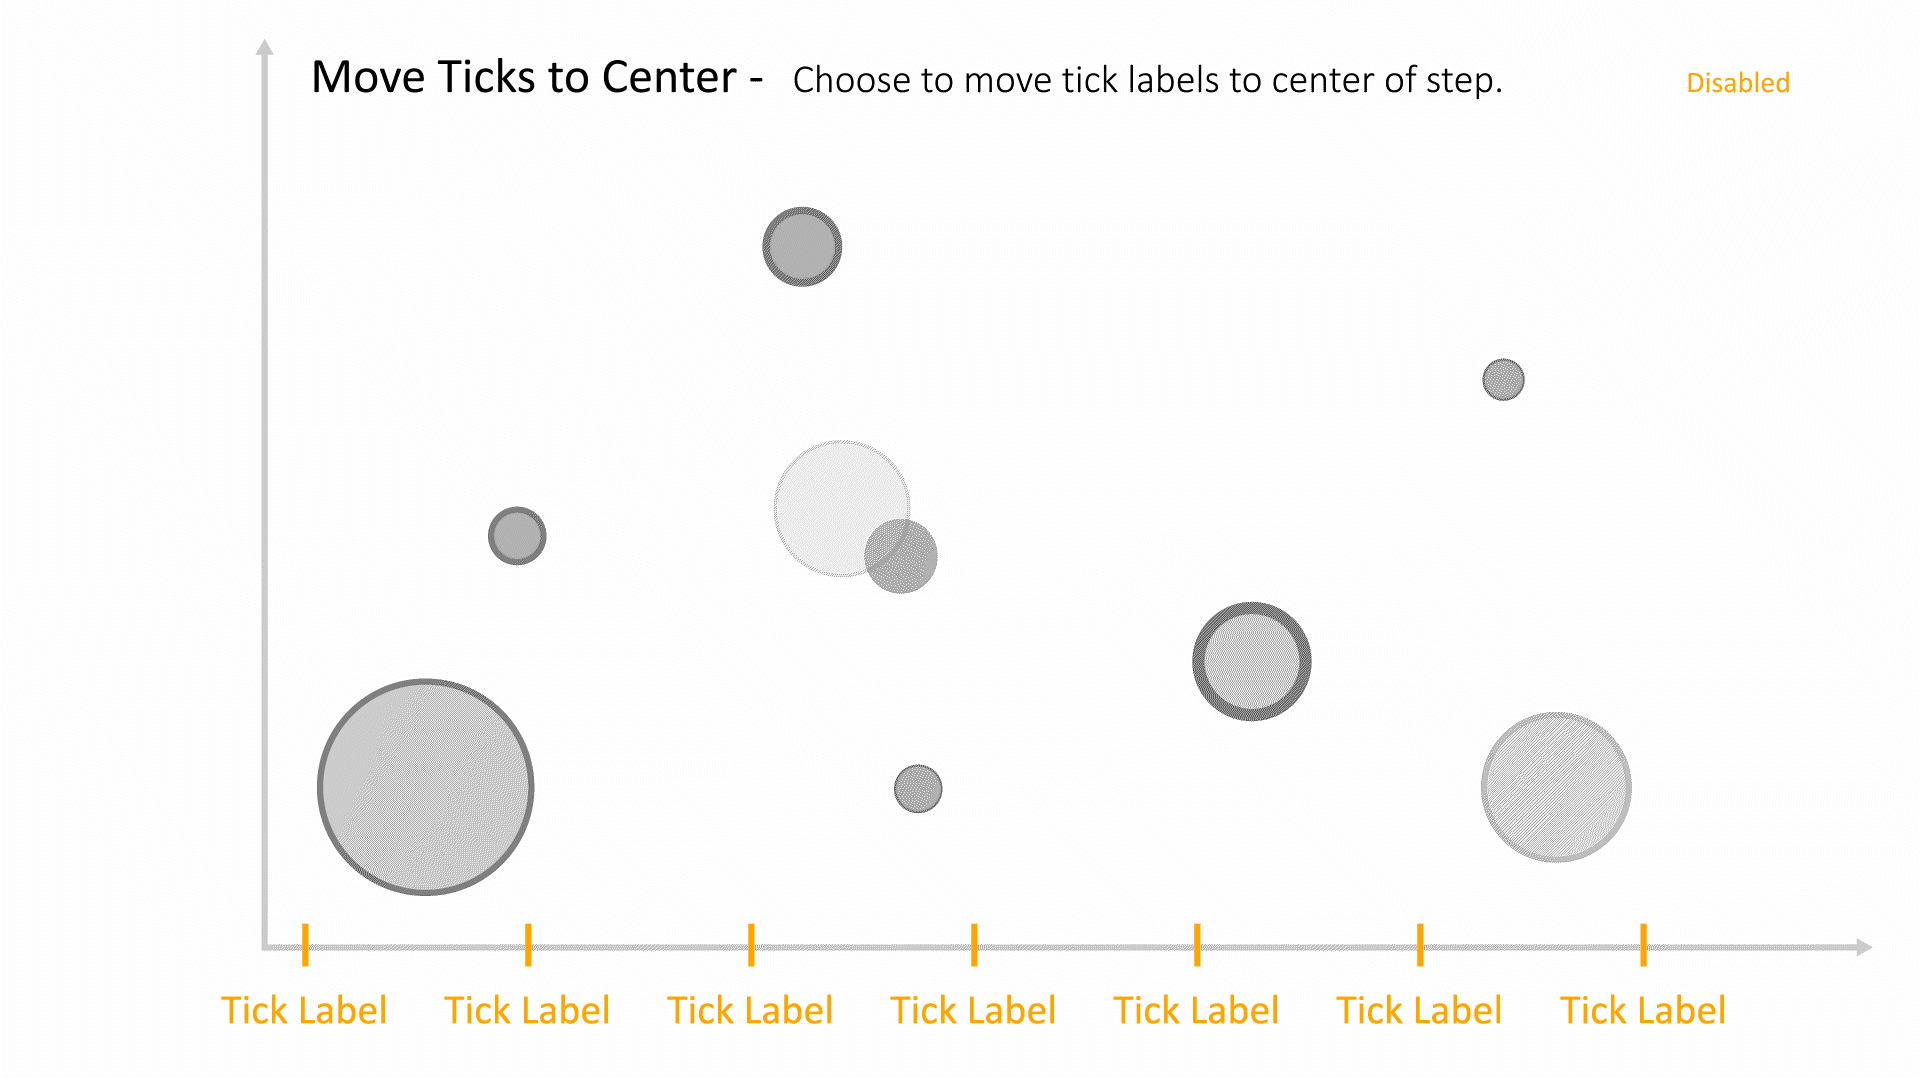
Task: Select the light hatched bubble at bottom right
Action: (1556, 787)
